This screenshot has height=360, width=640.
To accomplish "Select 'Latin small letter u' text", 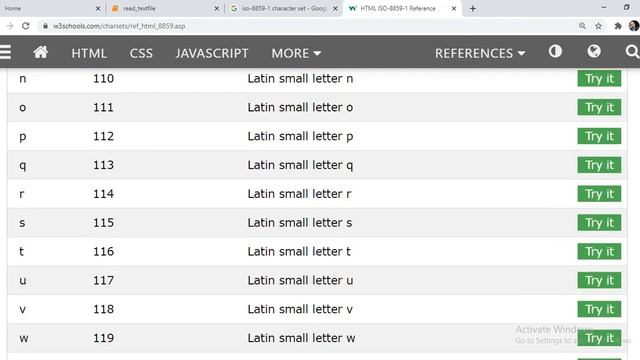I will click(300, 280).
